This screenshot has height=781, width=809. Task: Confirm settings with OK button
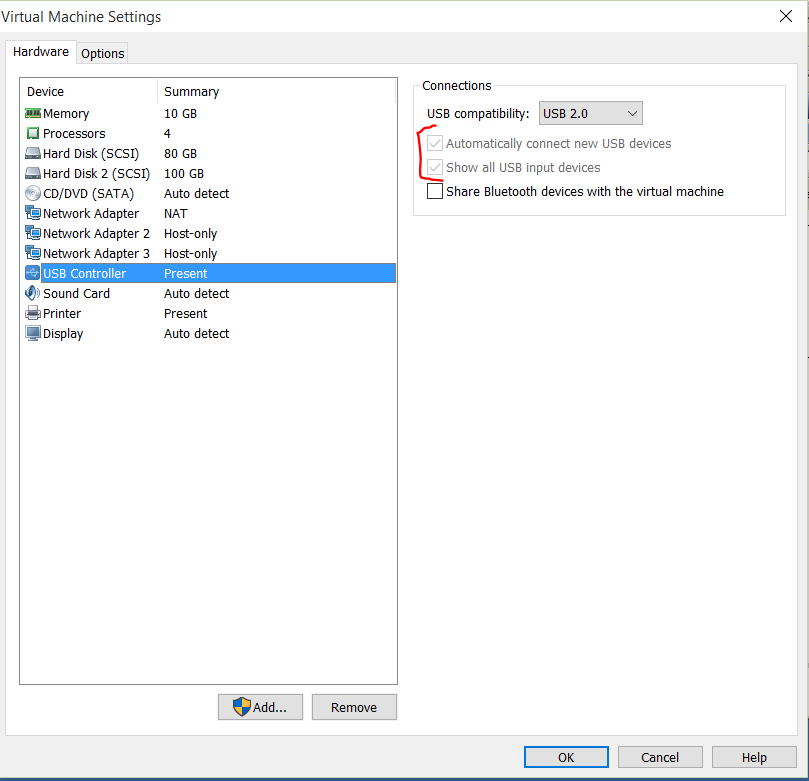566,757
